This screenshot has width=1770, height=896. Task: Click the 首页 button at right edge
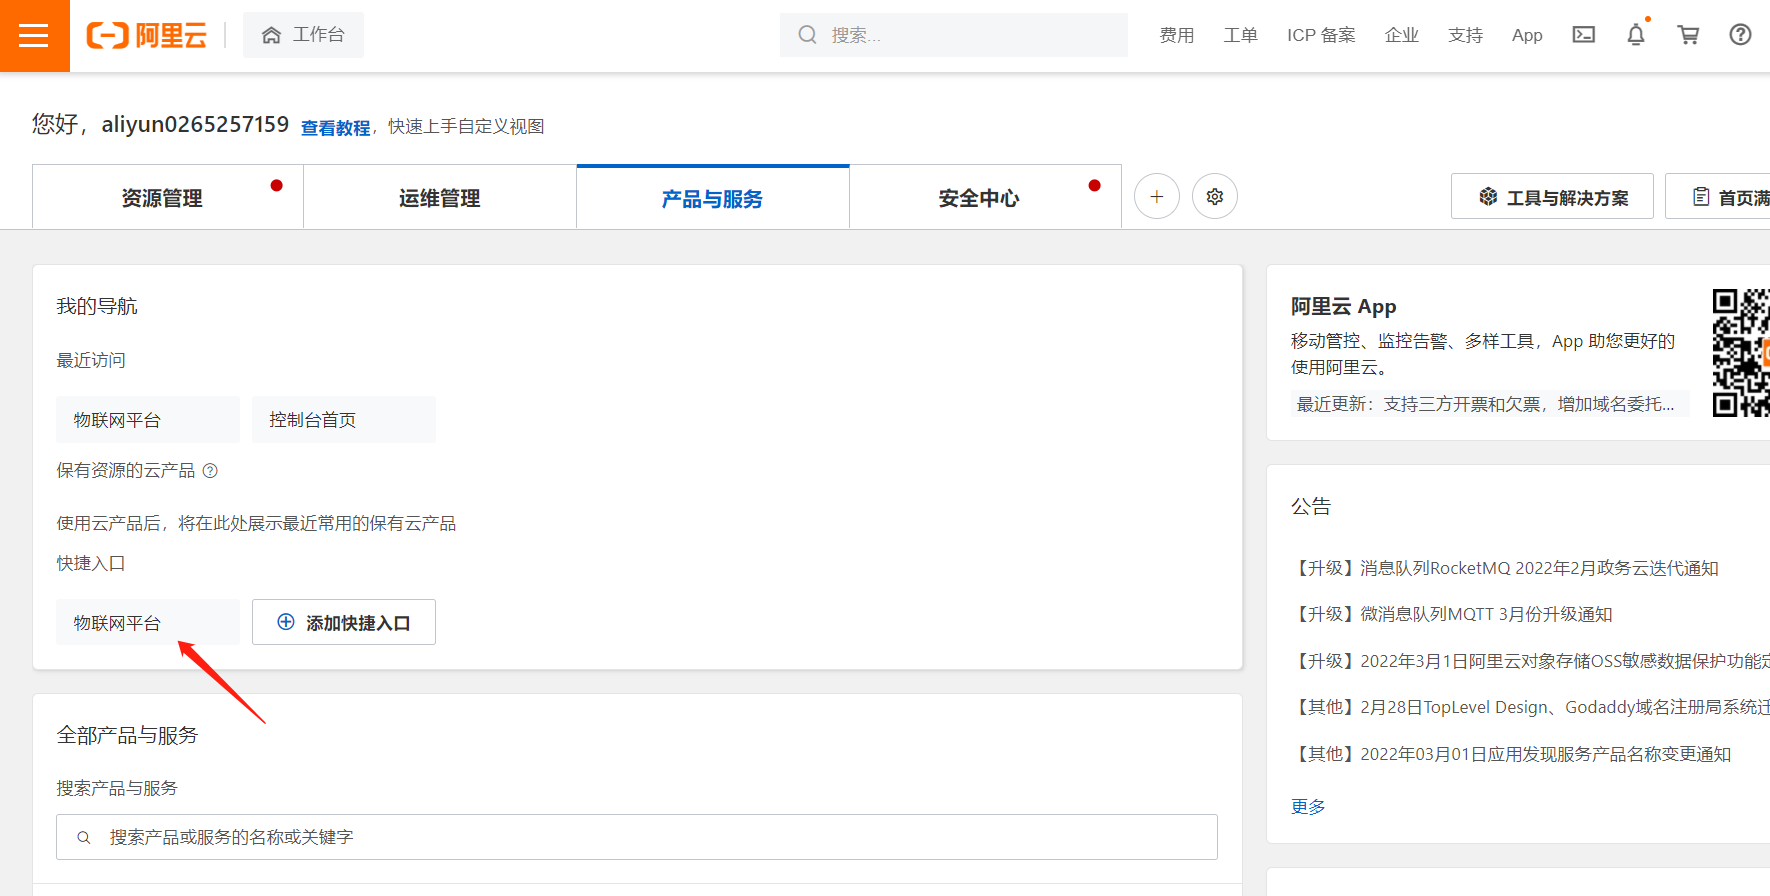tap(1718, 196)
